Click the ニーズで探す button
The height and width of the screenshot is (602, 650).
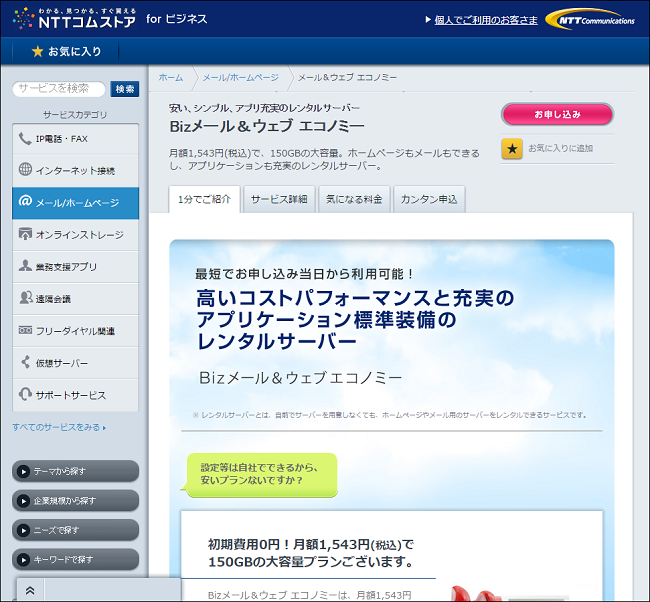(x=75, y=530)
